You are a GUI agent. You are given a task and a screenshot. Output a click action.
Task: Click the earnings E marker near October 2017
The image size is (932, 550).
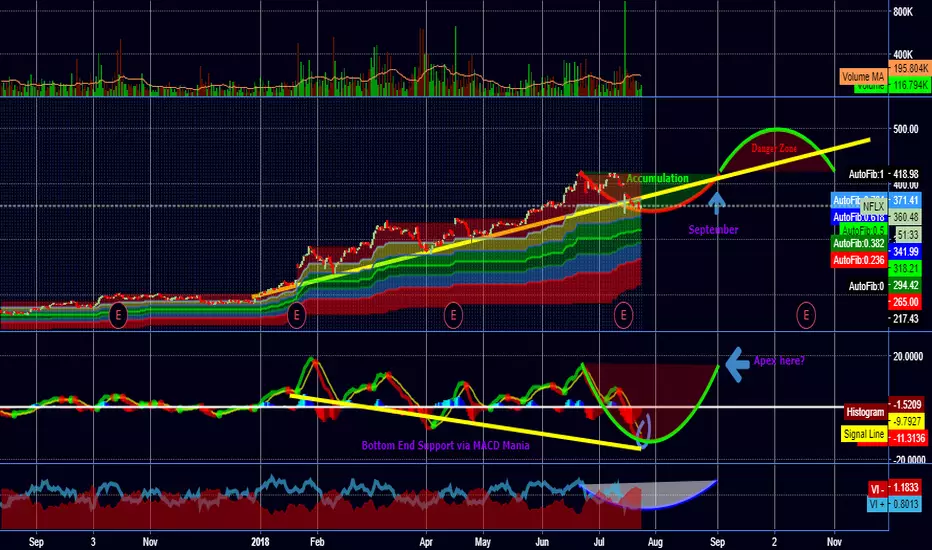click(x=118, y=315)
